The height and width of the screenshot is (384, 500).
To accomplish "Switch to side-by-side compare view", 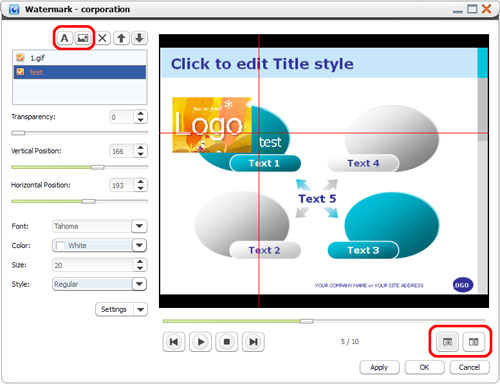I will tap(474, 342).
